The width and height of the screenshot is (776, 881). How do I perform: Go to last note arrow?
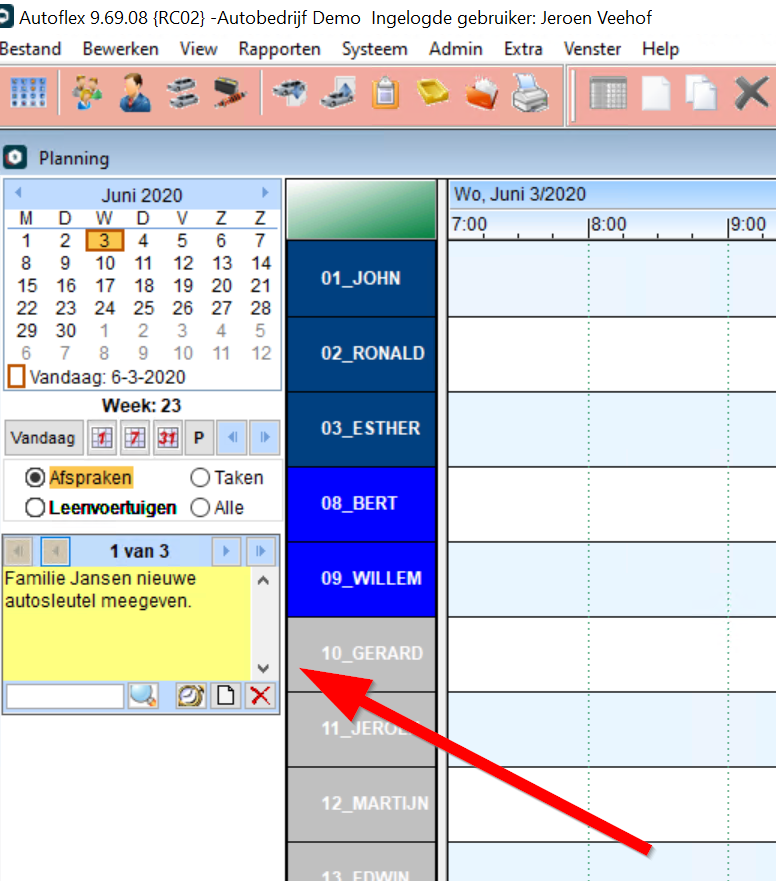click(260, 551)
